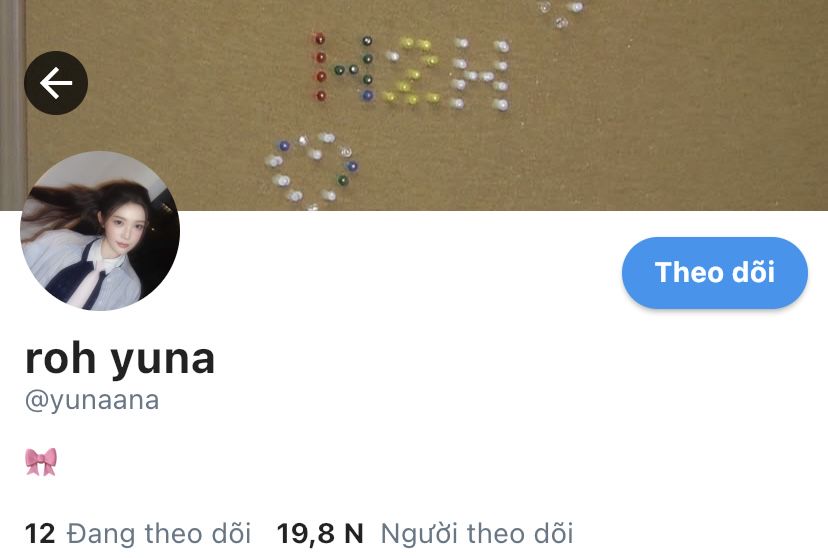Viewport: 828px width, 558px height.
Task: Follow the account with Theo dõi button
Action: pos(714,272)
